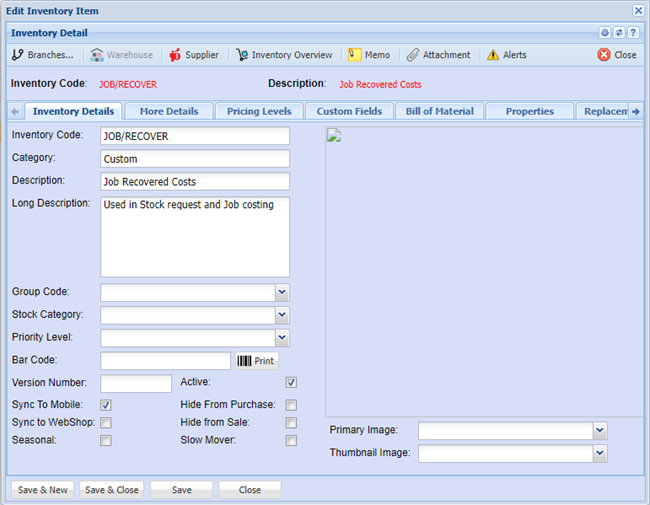Screen dimensions: 650x505
Task: View Alerts warning icon
Action: (x=506, y=55)
